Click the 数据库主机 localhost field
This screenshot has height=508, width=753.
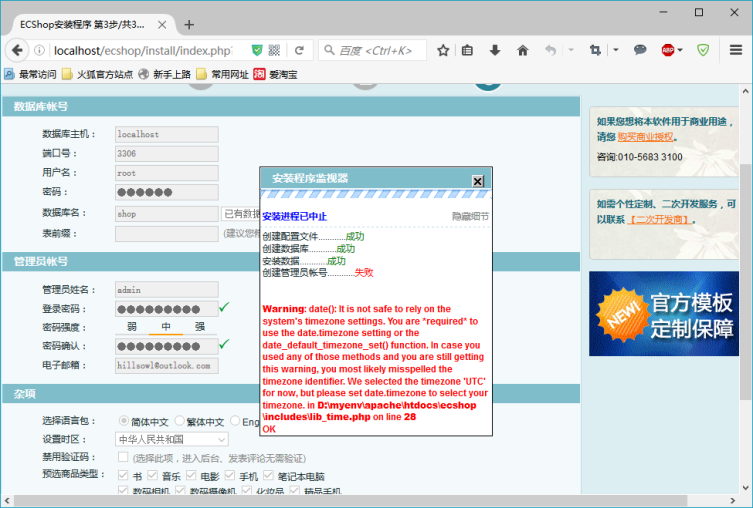click(167, 134)
